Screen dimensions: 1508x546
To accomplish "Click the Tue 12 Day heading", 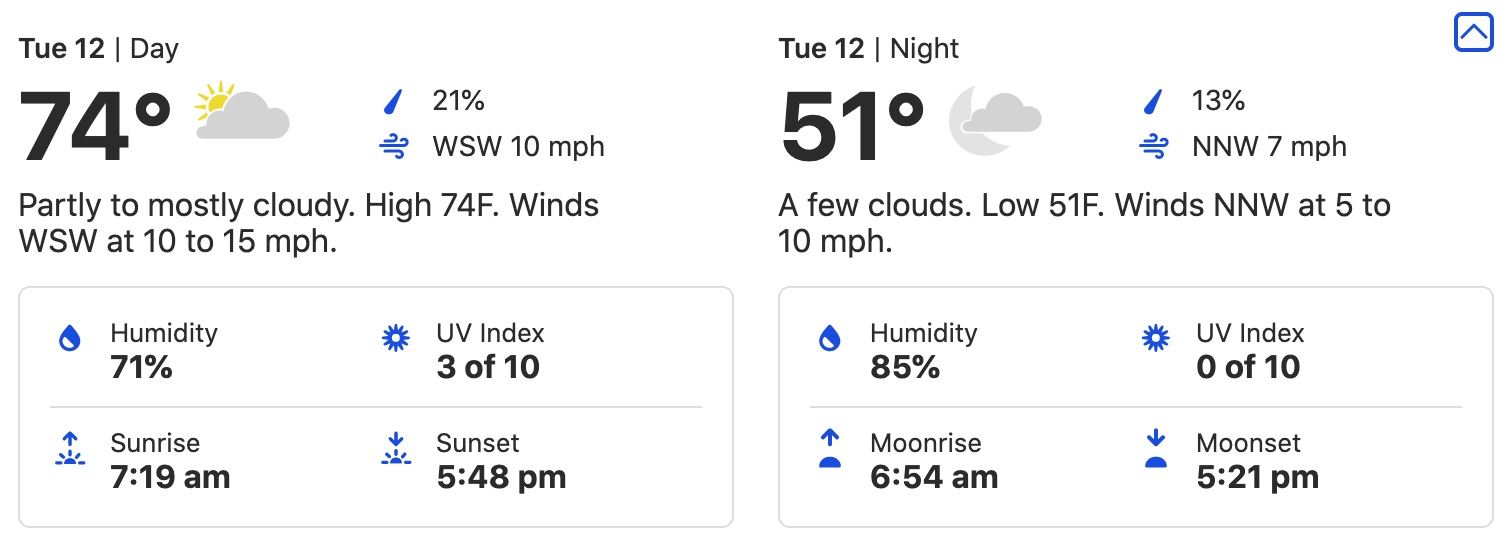I will pyautogui.click(x=98, y=49).
